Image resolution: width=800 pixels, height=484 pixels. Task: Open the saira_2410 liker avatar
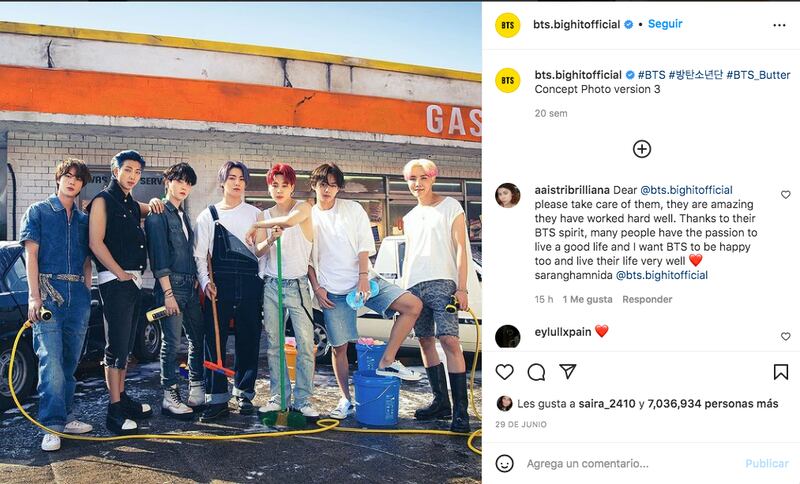pyautogui.click(x=504, y=403)
